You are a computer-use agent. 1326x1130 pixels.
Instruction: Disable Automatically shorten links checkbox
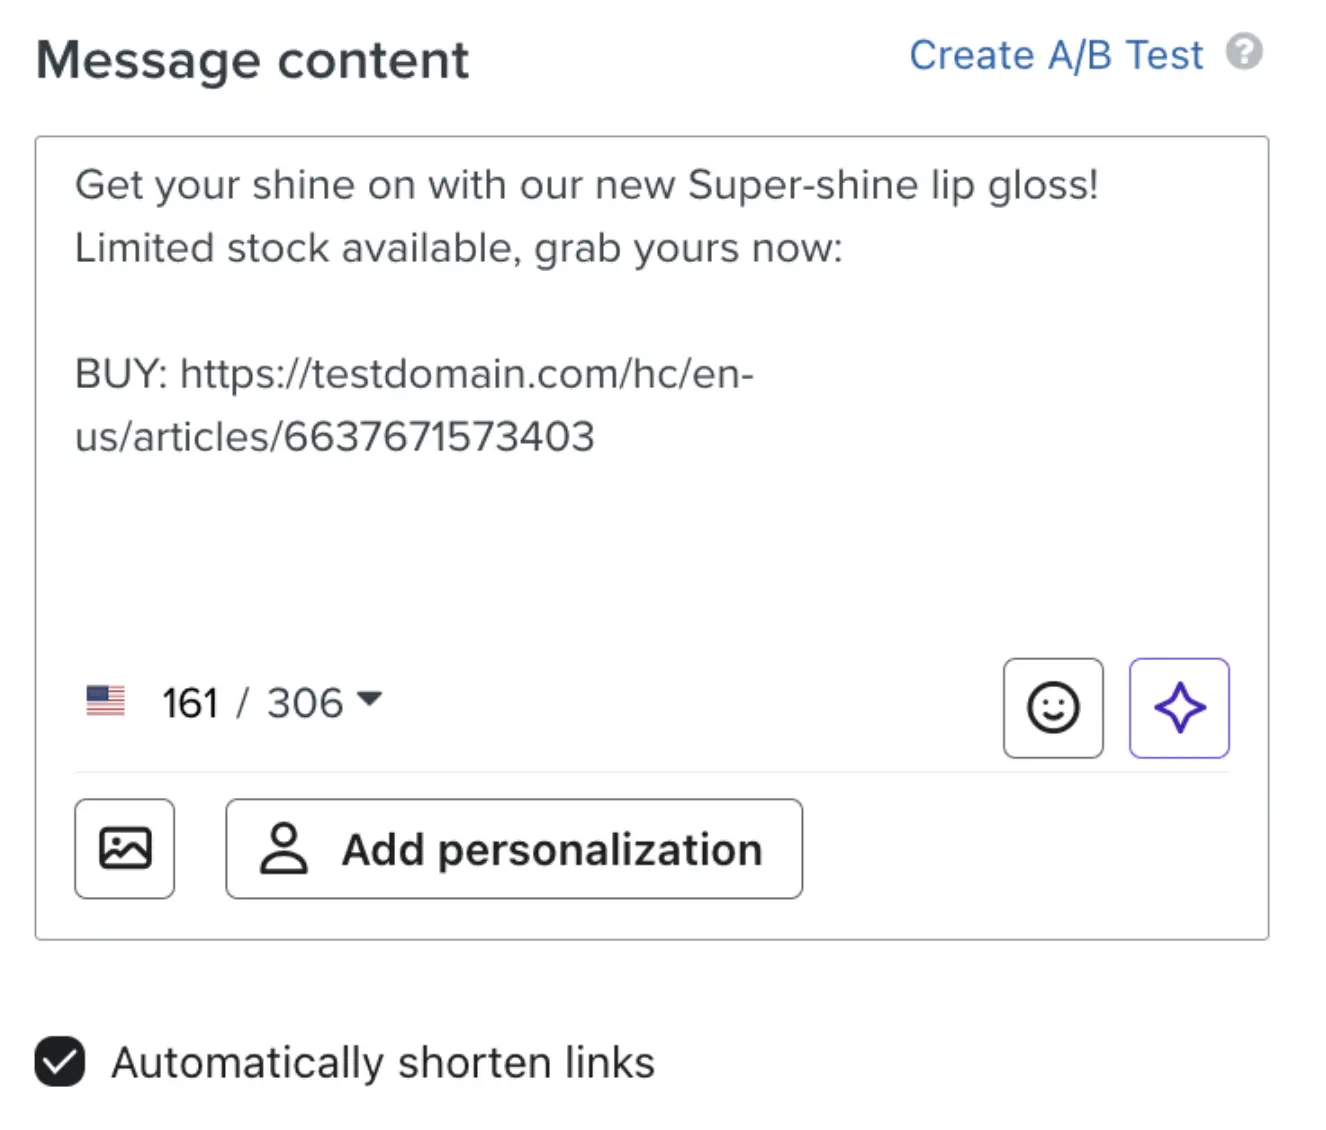coord(60,1062)
